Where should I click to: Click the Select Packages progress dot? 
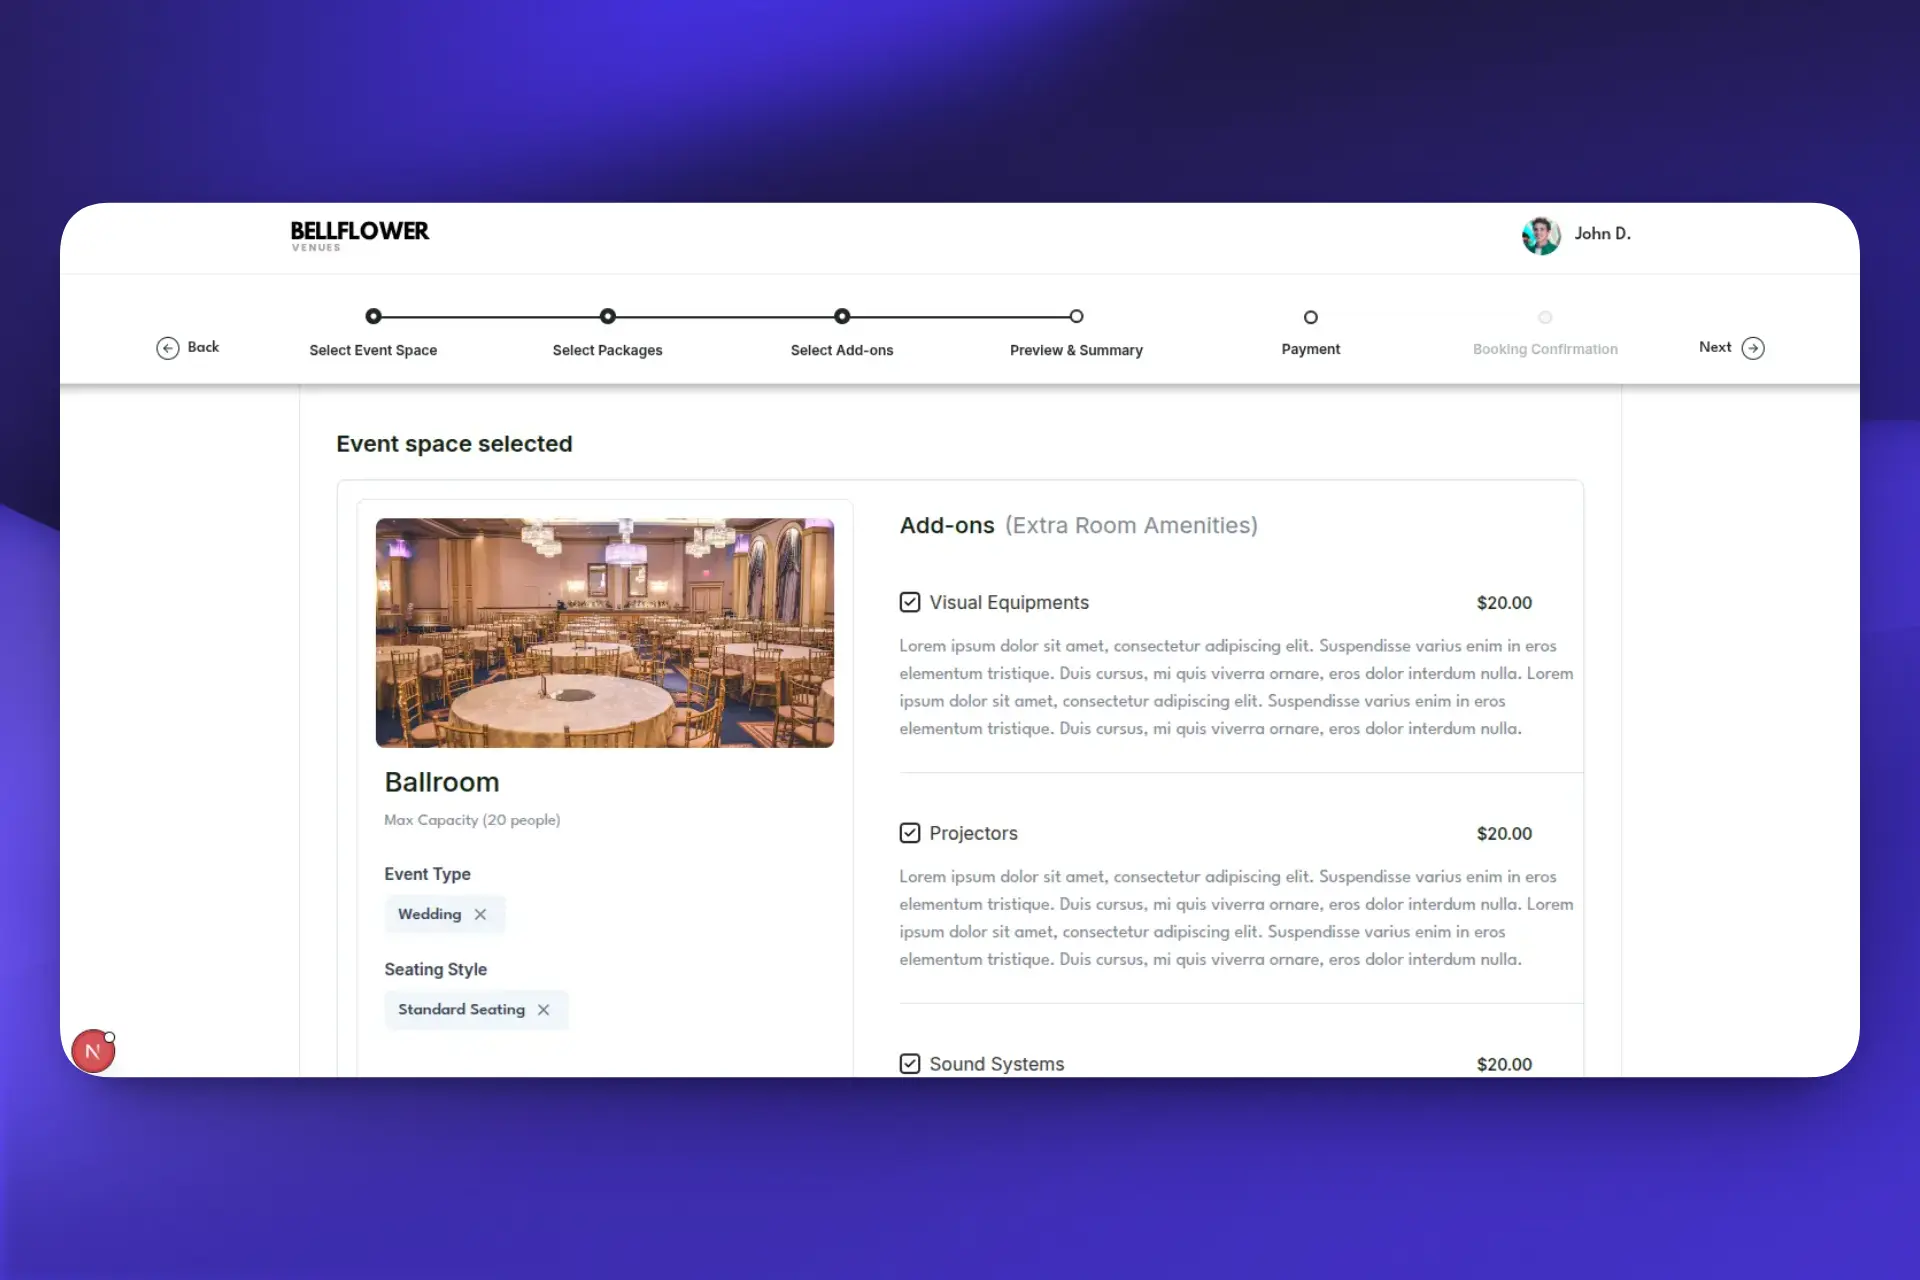click(607, 316)
